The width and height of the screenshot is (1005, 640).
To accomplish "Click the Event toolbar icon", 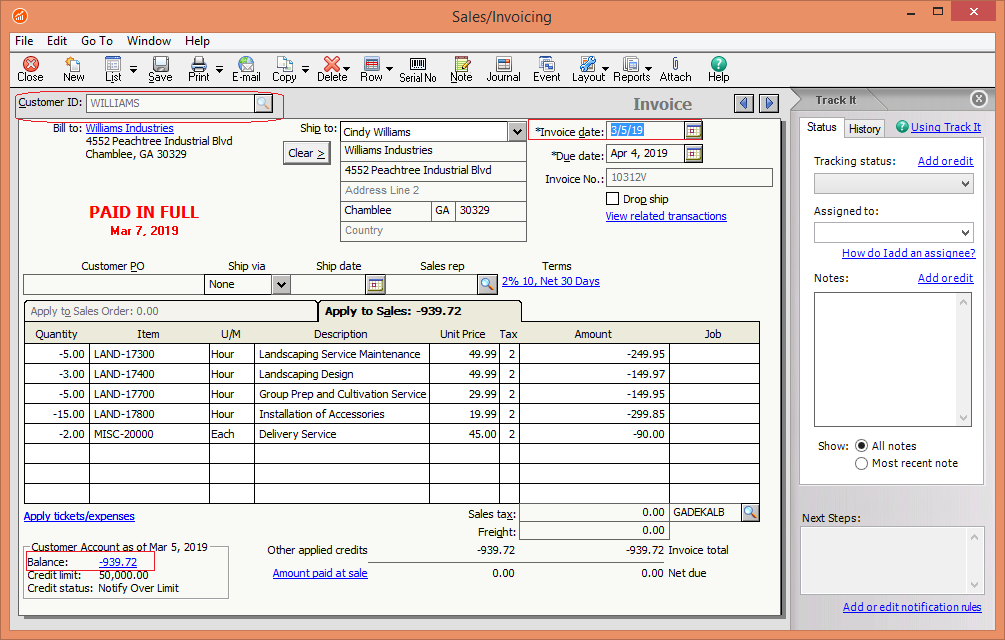I will click(547, 69).
